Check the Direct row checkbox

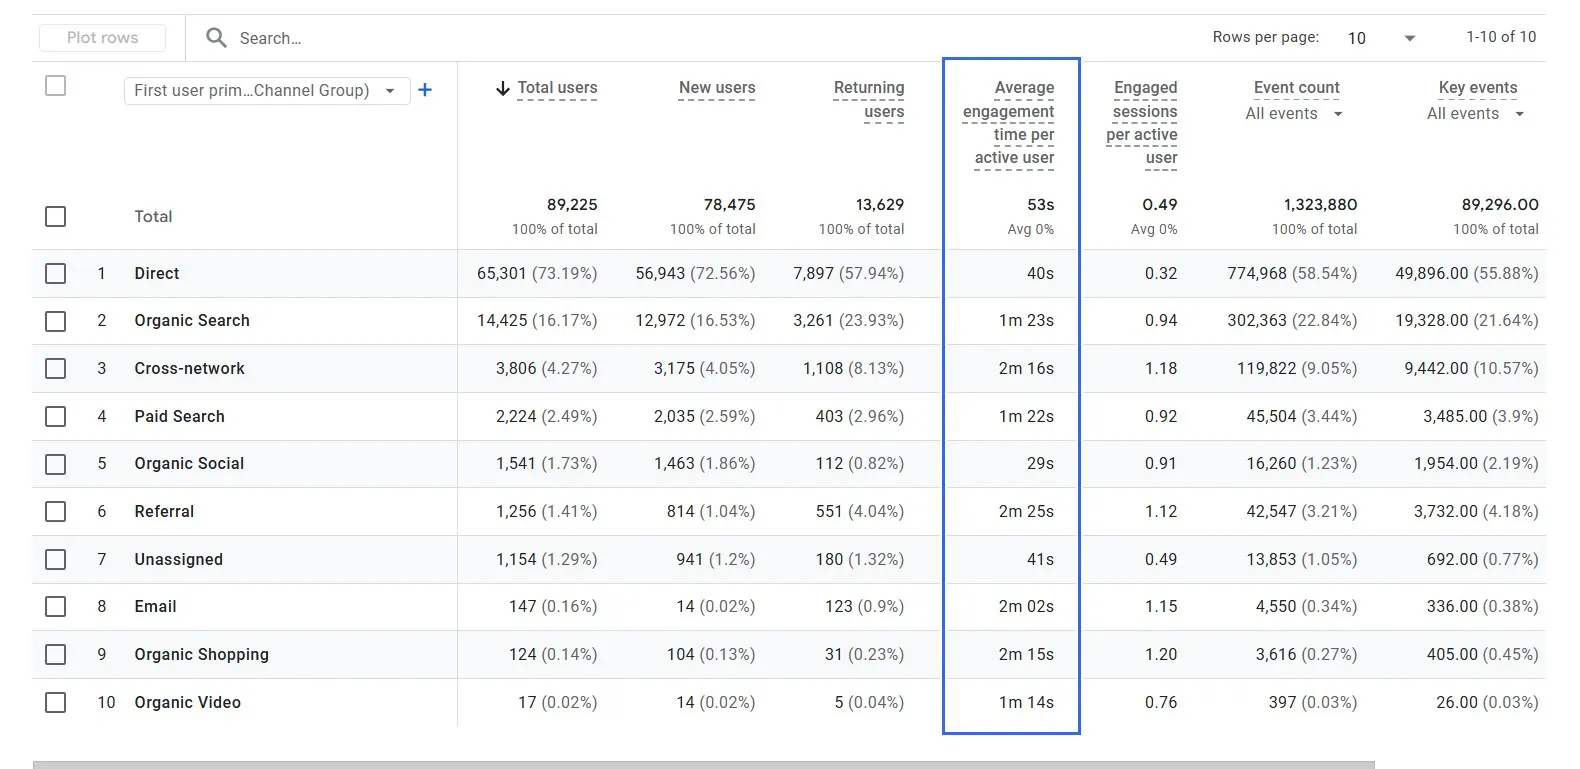(x=56, y=273)
